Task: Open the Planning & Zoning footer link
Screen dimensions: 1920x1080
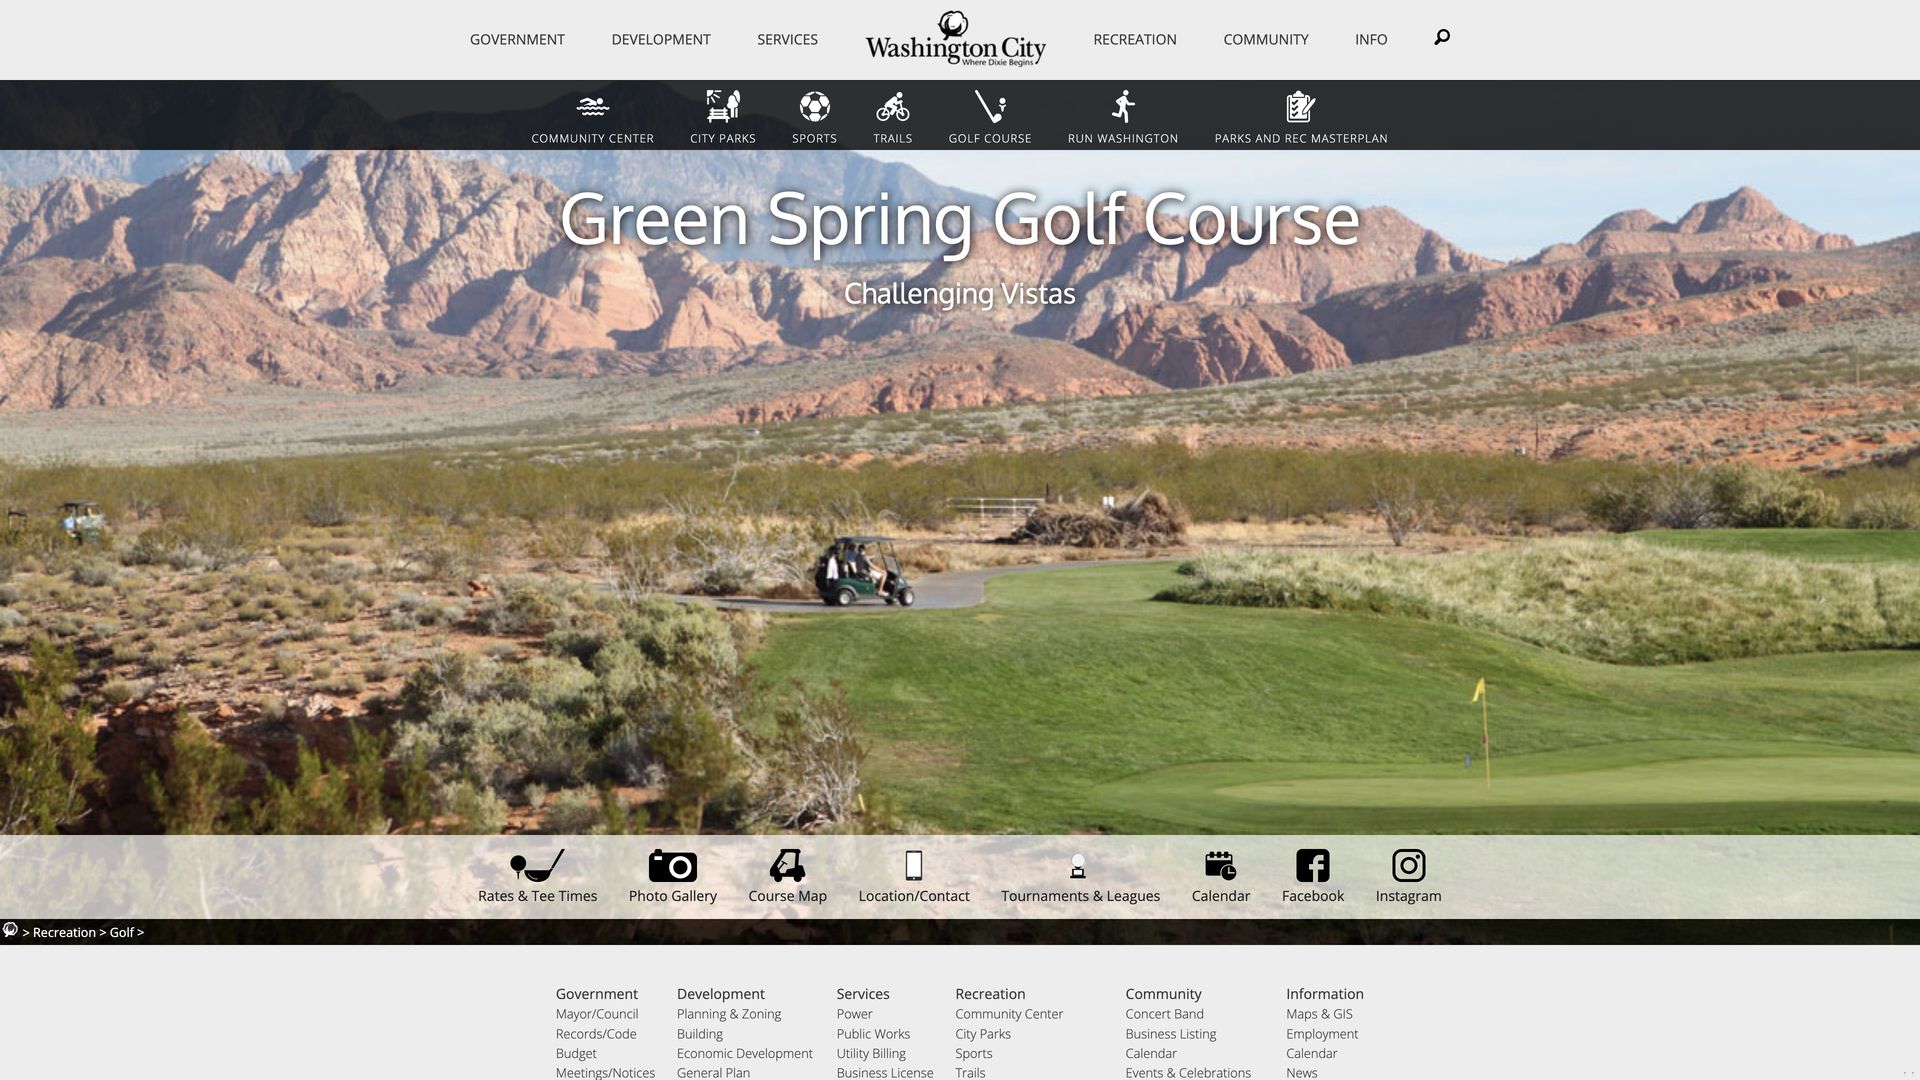Action: point(728,1014)
